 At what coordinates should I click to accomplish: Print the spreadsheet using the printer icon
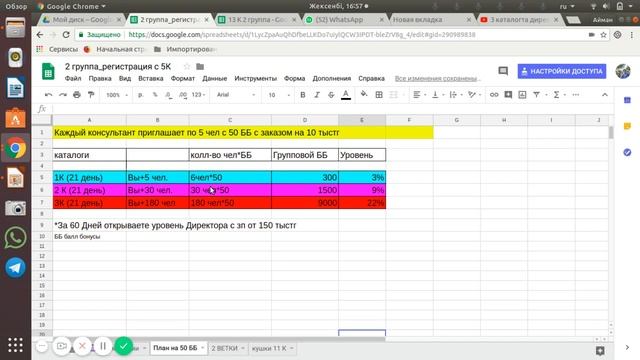point(77,95)
